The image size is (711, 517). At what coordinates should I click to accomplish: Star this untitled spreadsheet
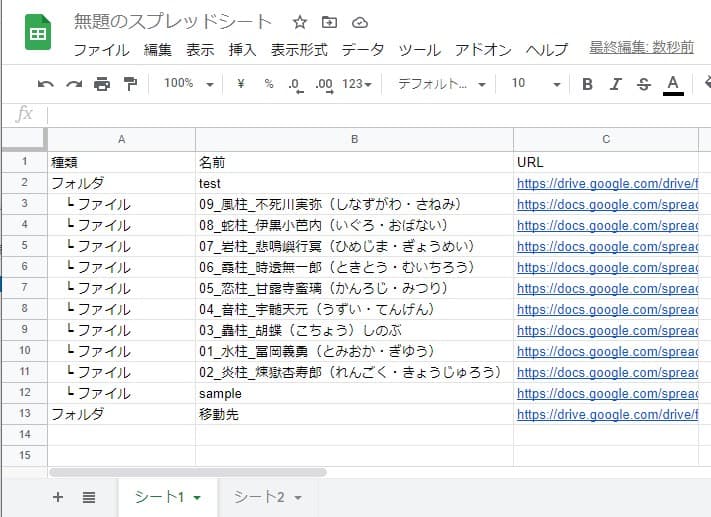pyautogui.click(x=300, y=22)
